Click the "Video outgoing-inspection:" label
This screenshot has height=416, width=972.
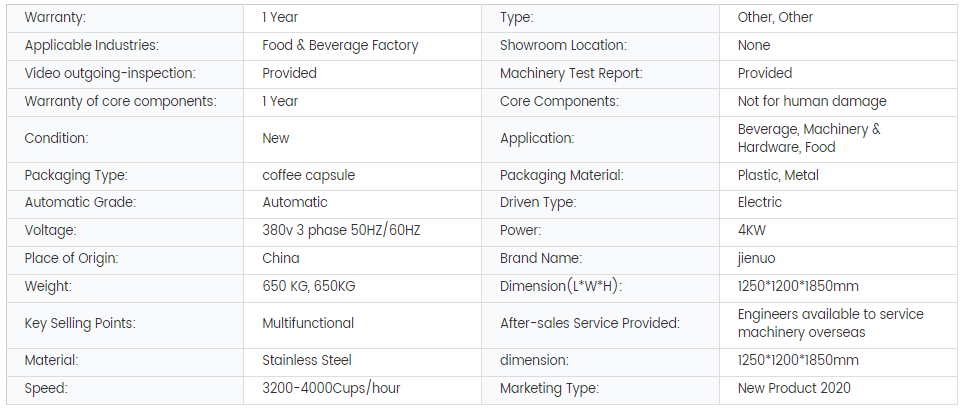[109, 74]
